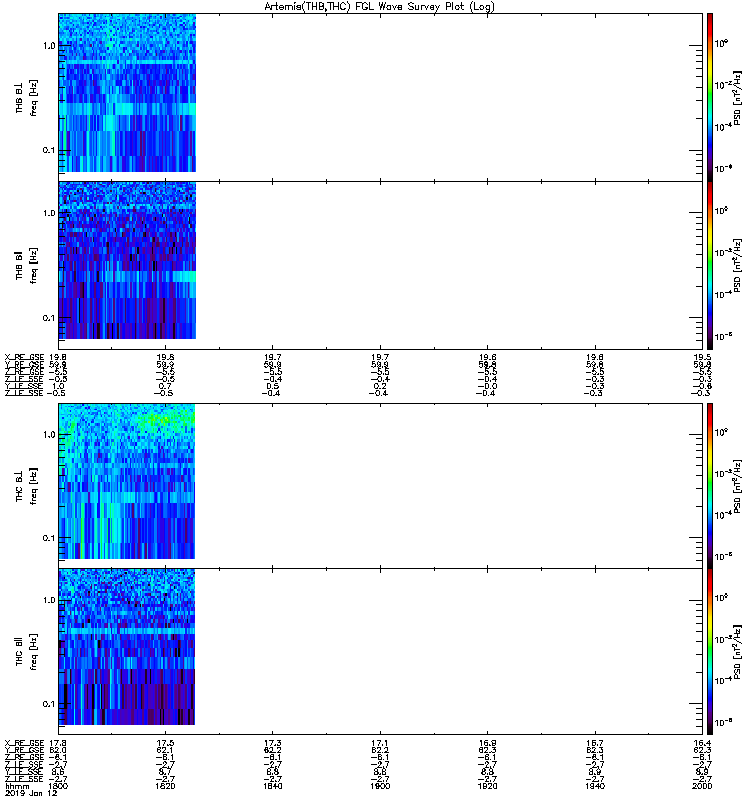Click the THC Y_RE_GSE value '62.1'
Image resolution: width=750 pixels, height=800 pixels.
[x=165, y=750]
